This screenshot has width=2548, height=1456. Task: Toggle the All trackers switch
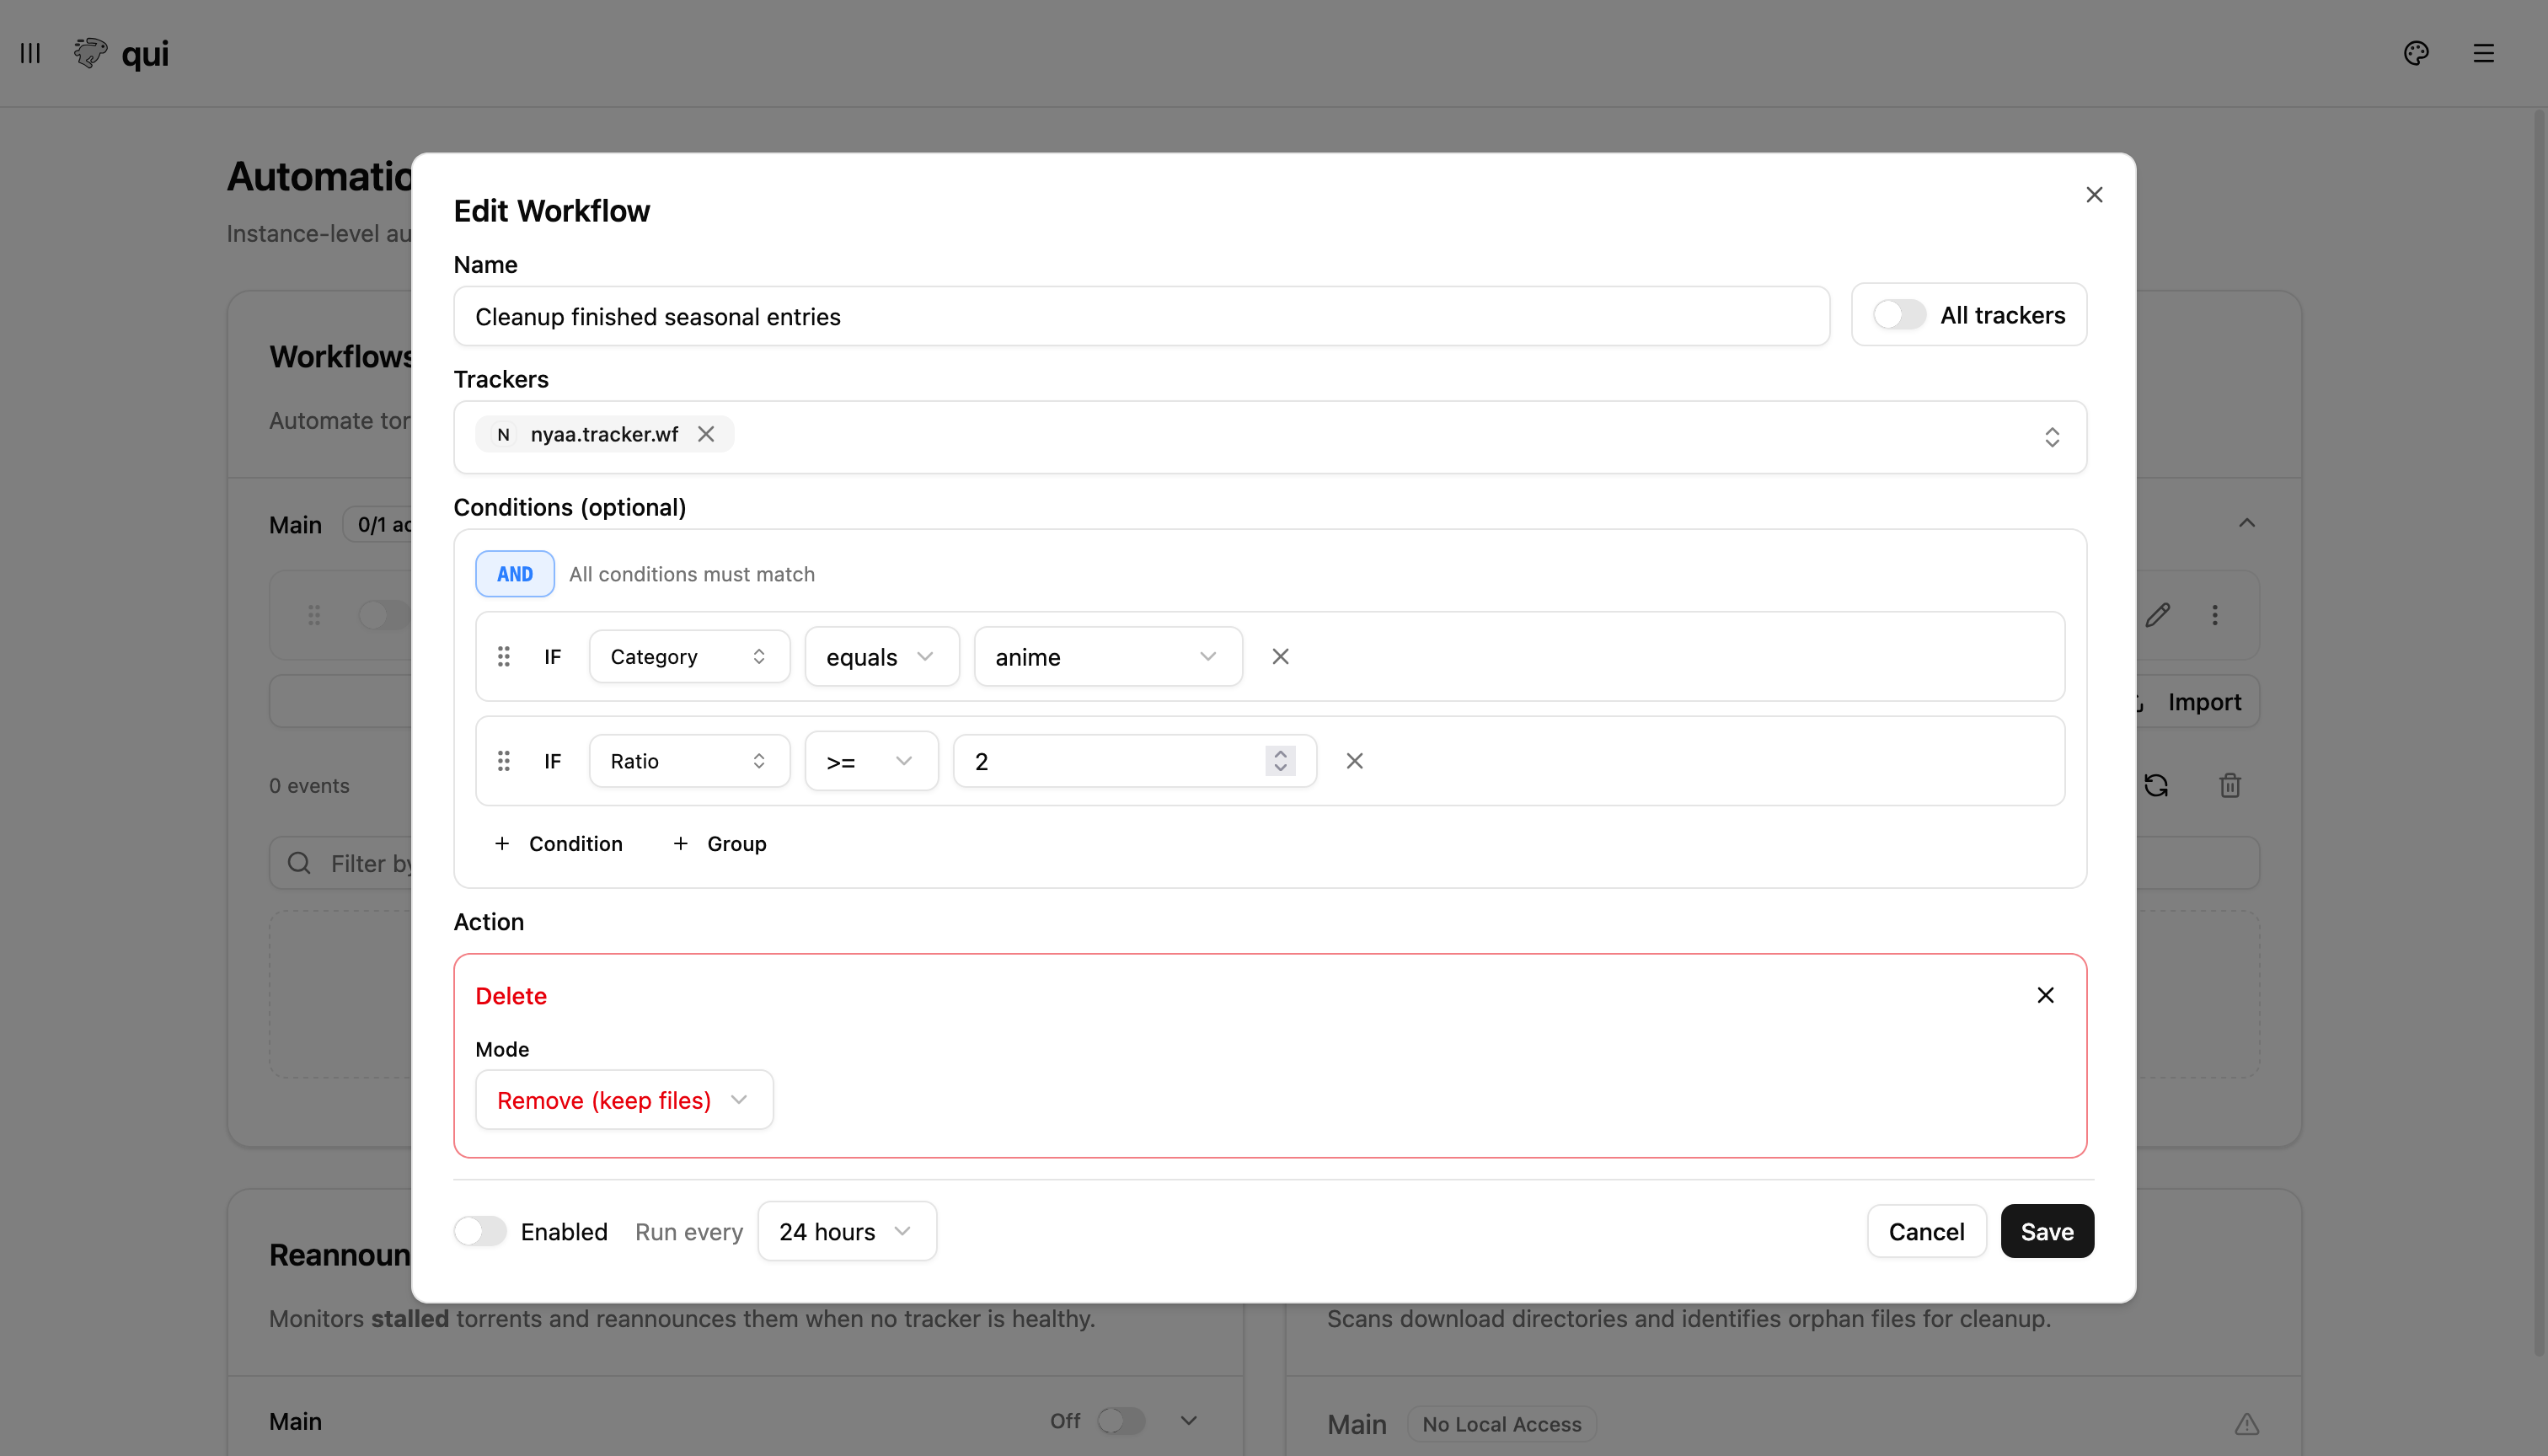(1898, 315)
